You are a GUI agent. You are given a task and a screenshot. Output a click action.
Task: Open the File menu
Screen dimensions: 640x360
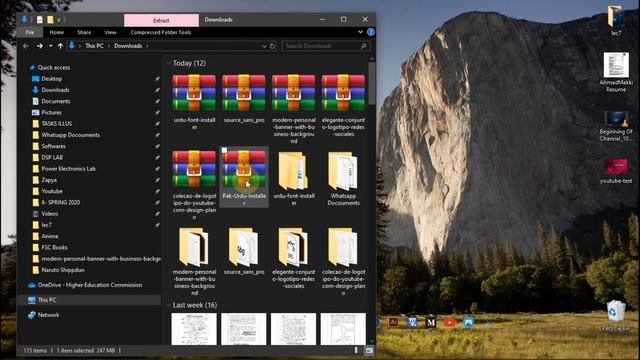(30, 32)
